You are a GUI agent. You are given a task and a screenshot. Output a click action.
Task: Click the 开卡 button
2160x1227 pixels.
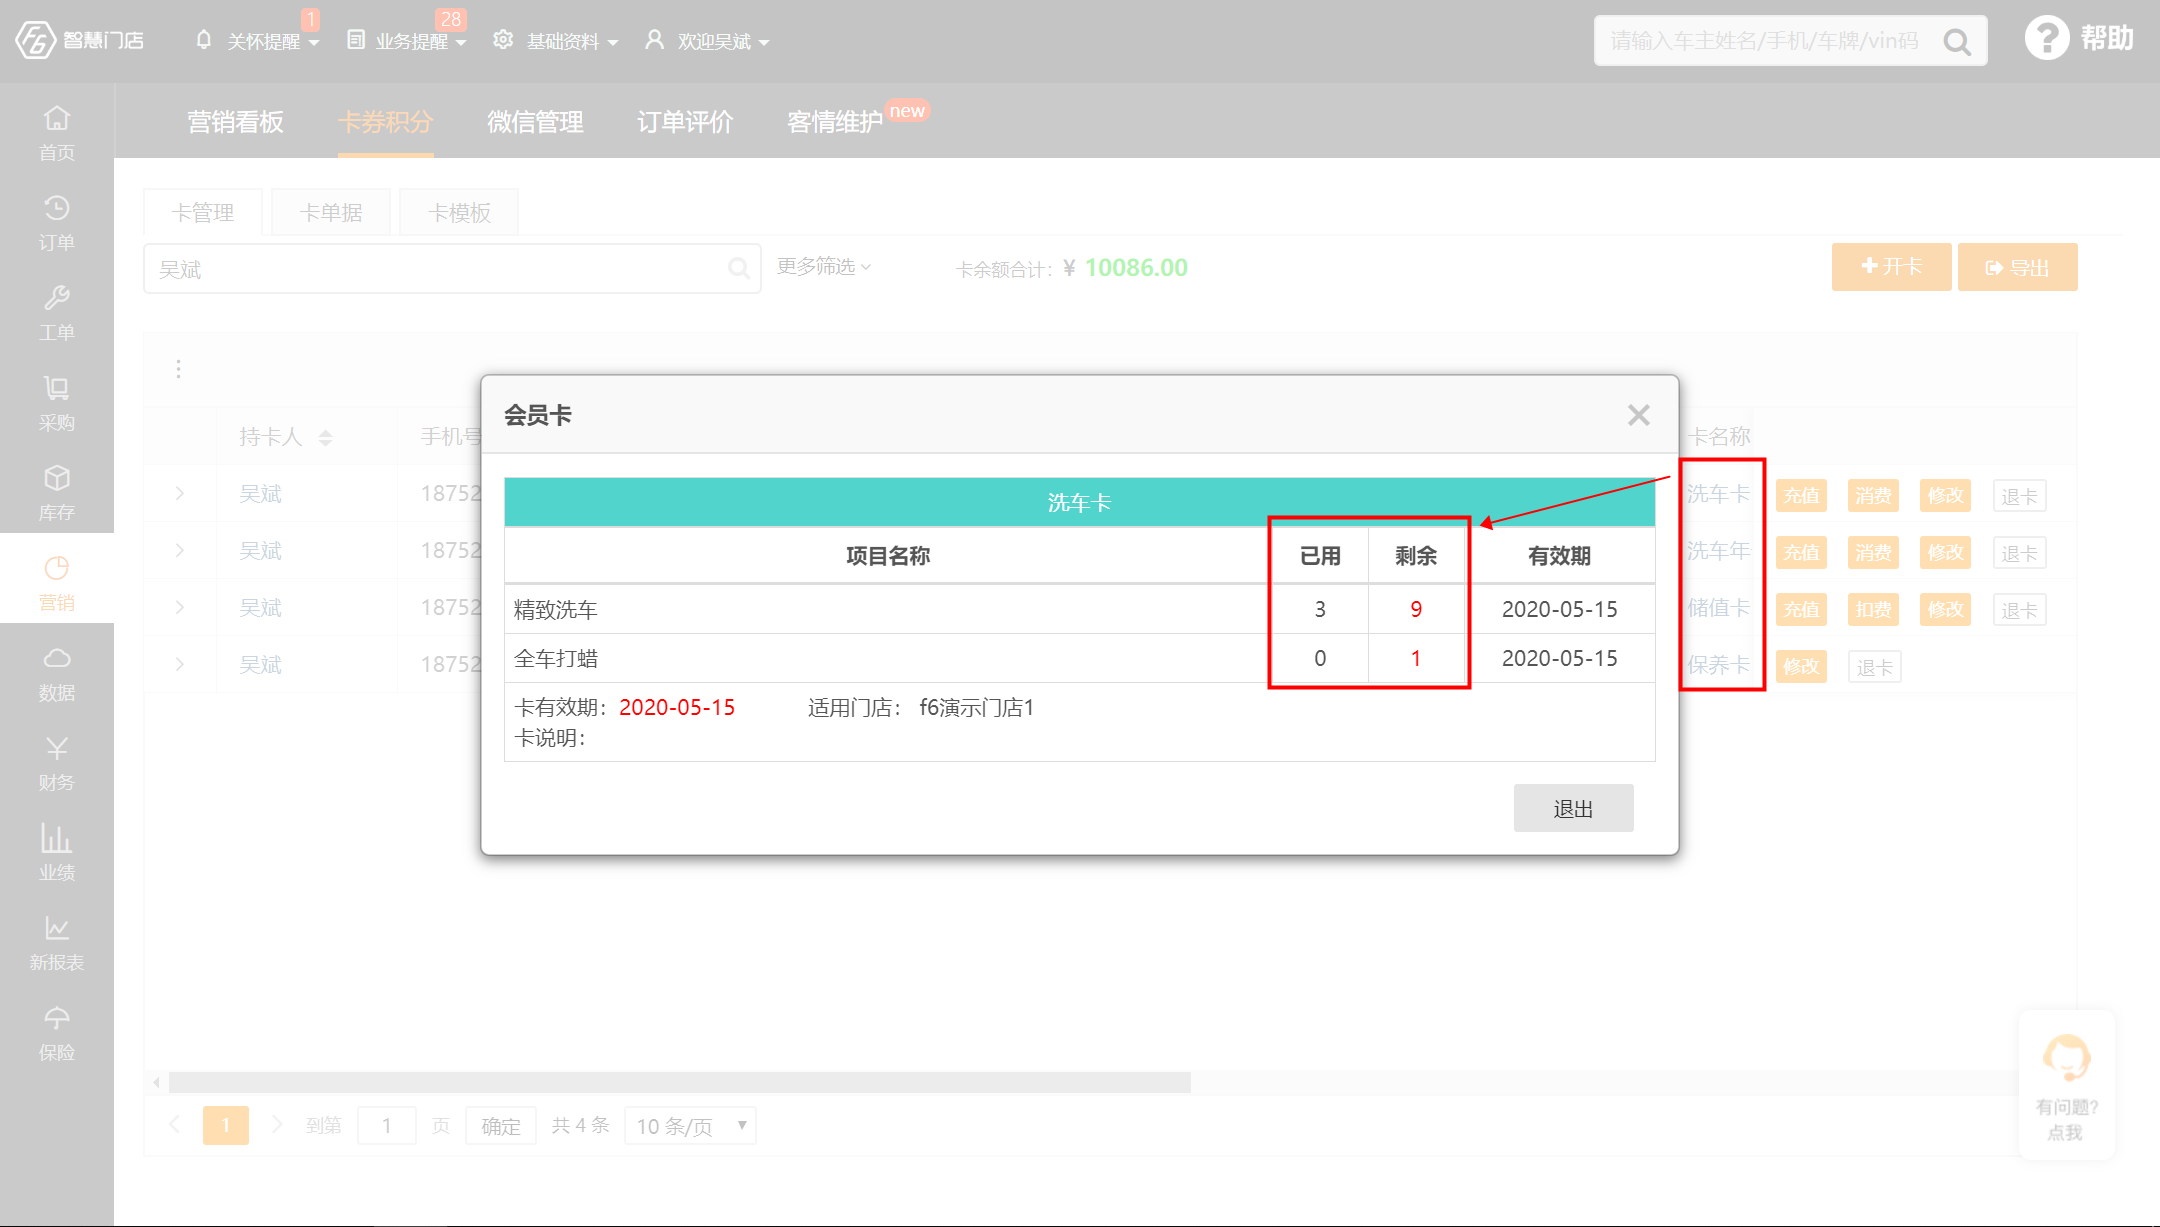[x=1891, y=267]
